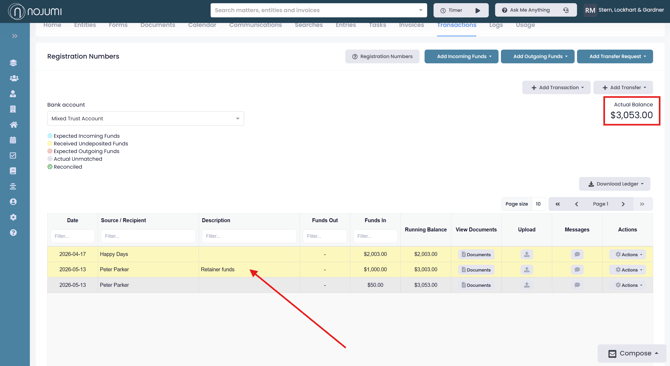
Task: Upload file for the $50.00 row
Action: click(x=526, y=285)
